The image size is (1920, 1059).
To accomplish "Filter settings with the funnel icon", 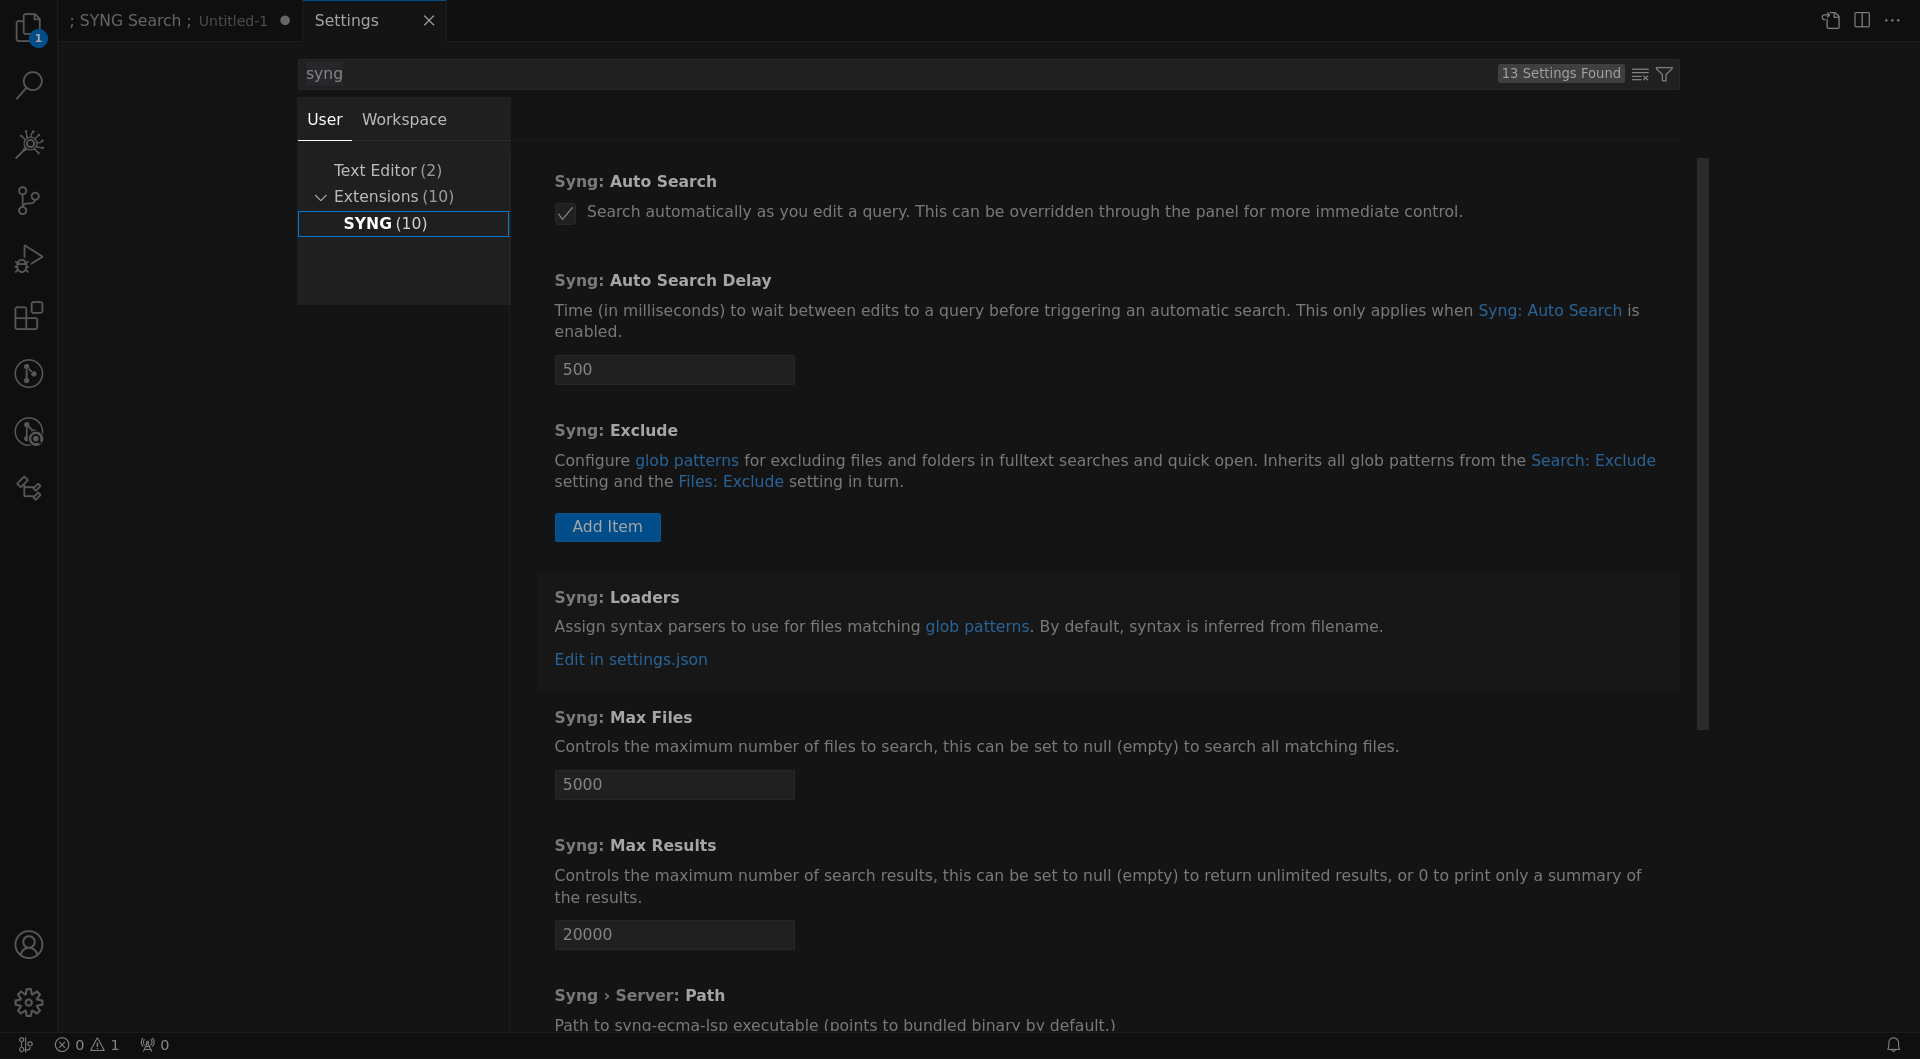I will pyautogui.click(x=1665, y=74).
